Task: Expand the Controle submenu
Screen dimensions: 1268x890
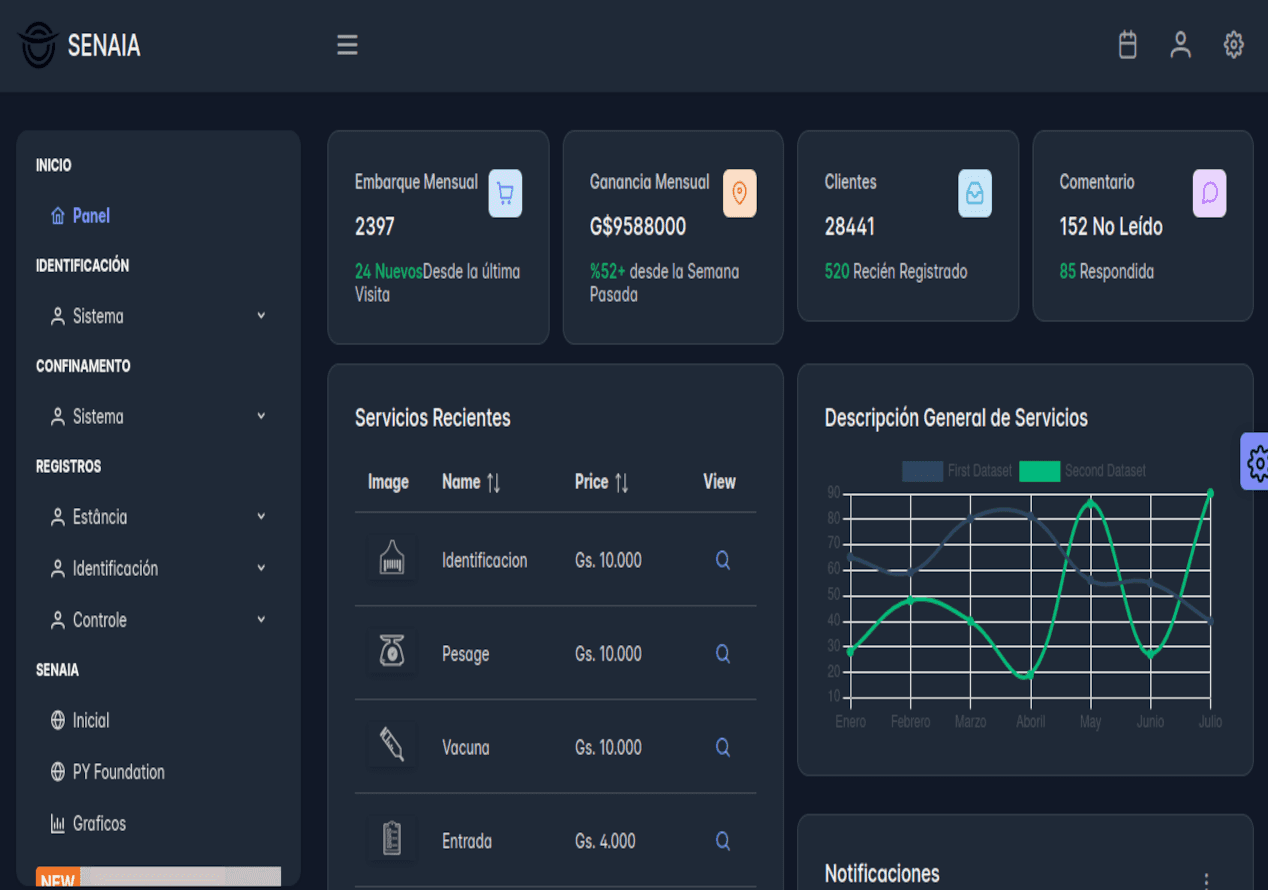Action: pos(155,620)
